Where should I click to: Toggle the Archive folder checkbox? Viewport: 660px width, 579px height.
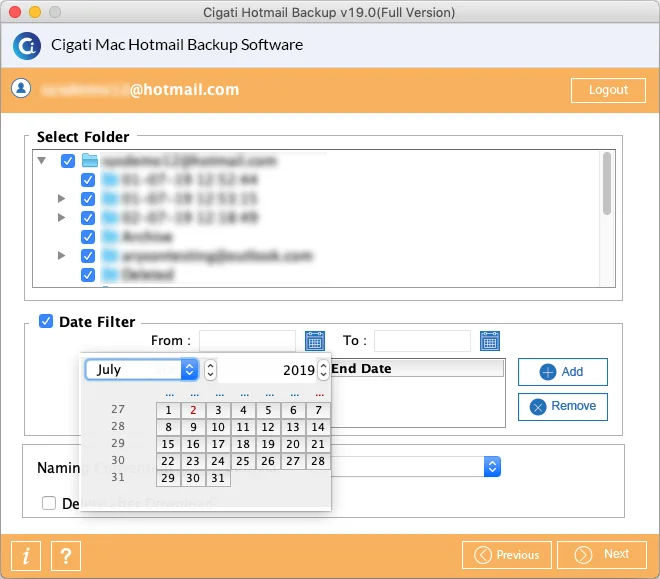tap(88, 237)
